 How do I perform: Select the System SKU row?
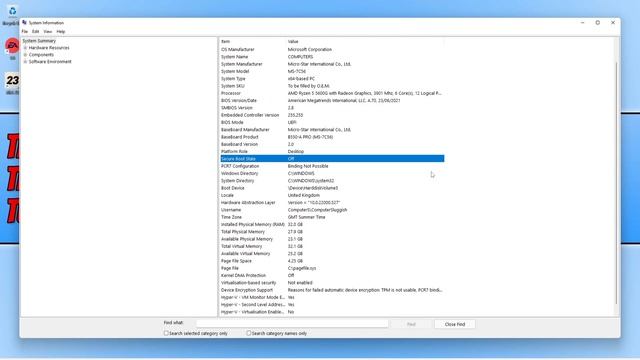click(332, 86)
